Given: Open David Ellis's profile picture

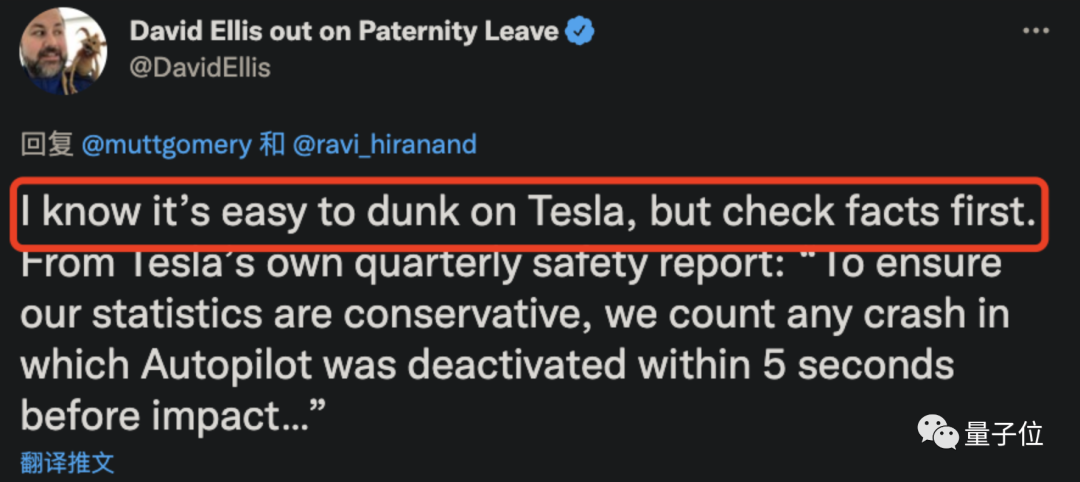Looking at the screenshot, I should point(63,51).
